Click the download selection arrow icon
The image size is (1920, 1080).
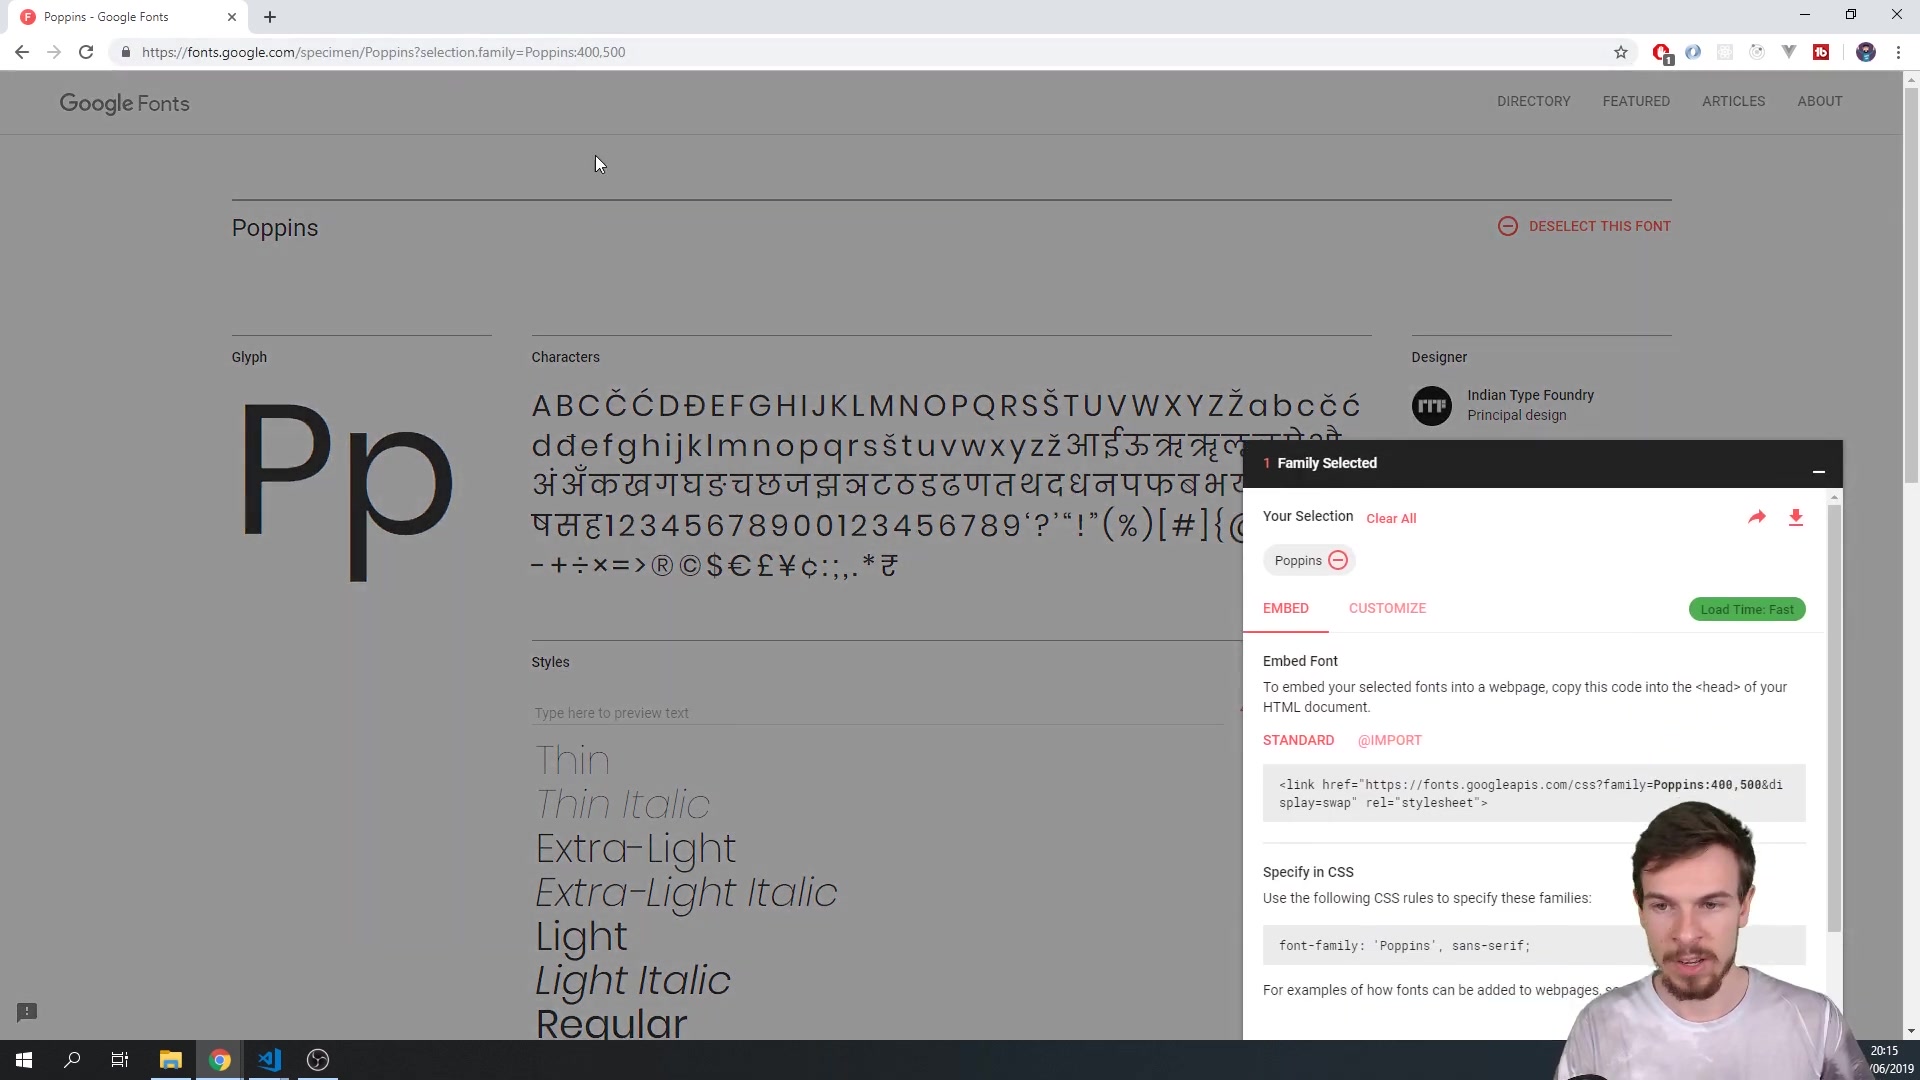1795,517
